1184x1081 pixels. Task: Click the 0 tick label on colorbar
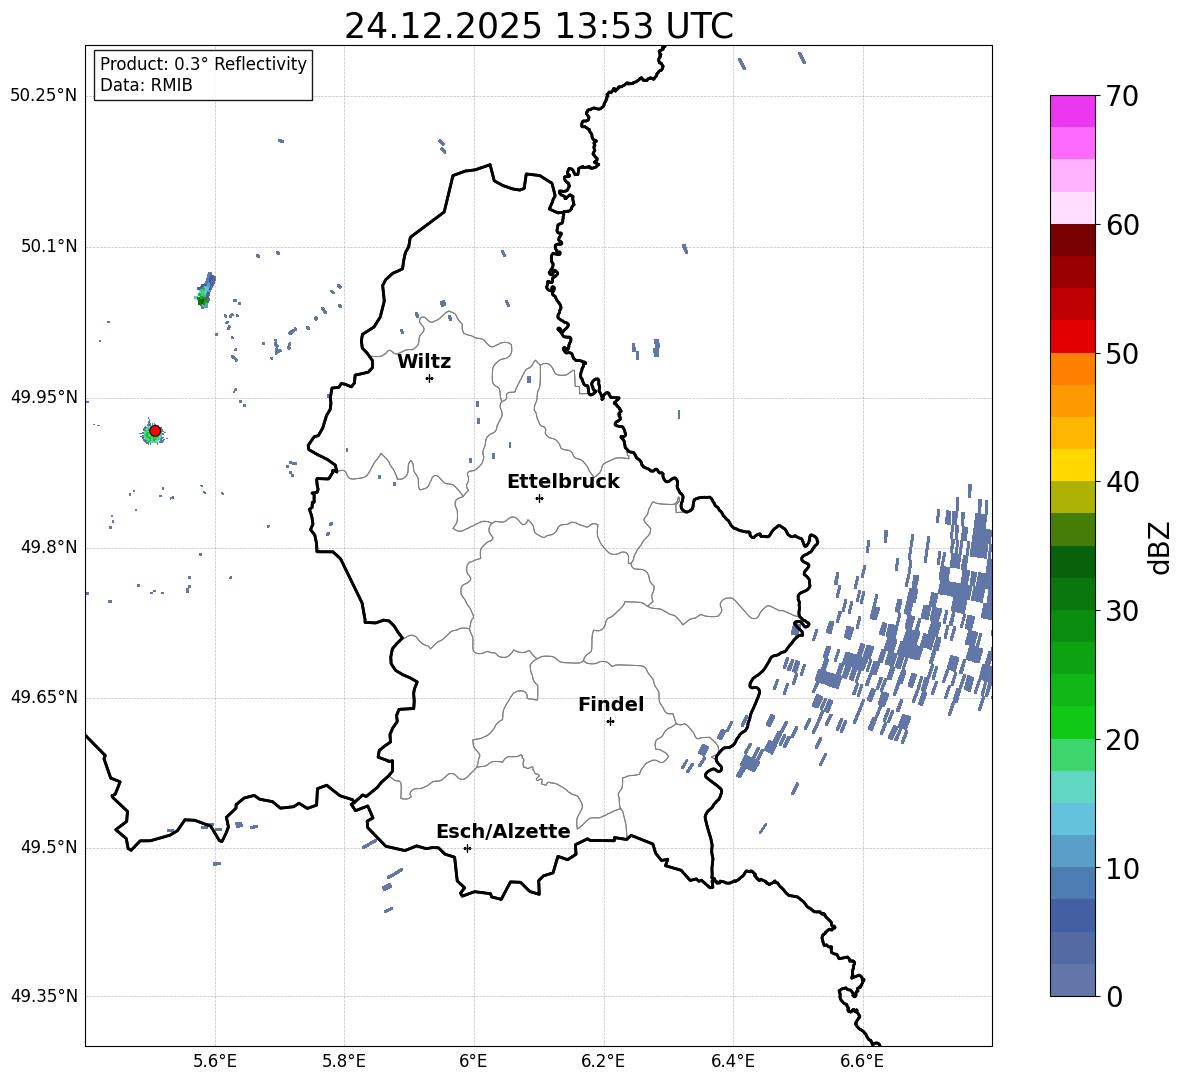coord(1114,997)
